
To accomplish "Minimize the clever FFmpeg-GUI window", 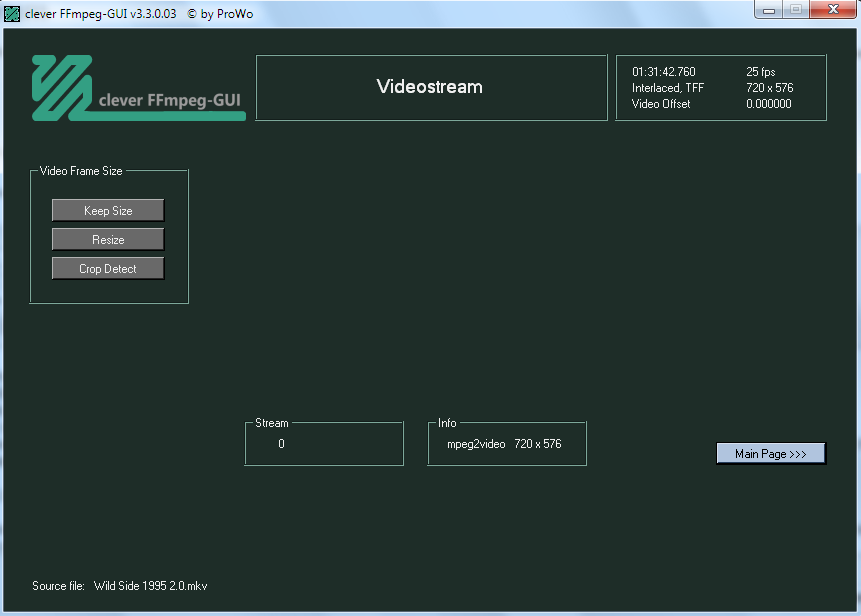I will coord(769,10).
